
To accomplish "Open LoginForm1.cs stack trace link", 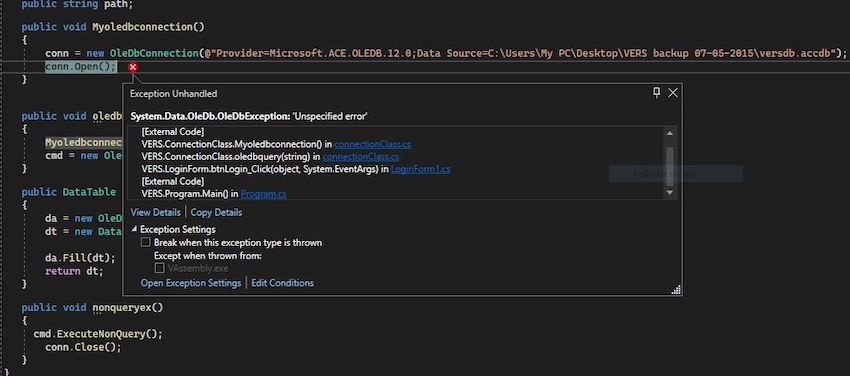I will pos(421,169).
